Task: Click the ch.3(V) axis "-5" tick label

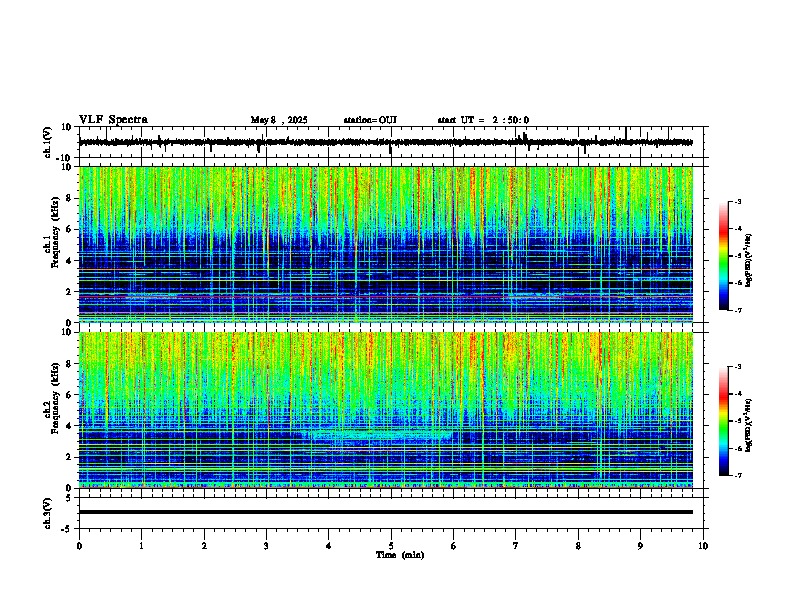Action: [68, 529]
